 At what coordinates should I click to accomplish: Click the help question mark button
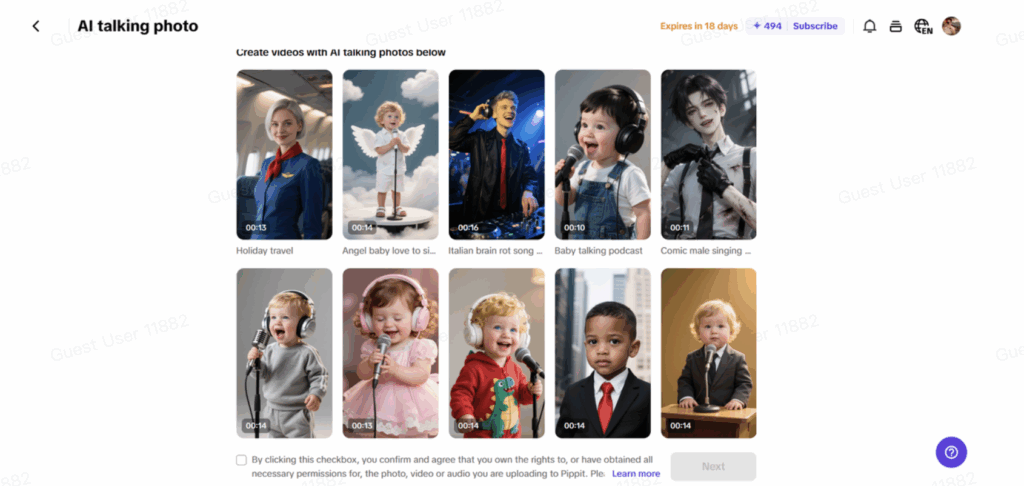pos(952,452)
